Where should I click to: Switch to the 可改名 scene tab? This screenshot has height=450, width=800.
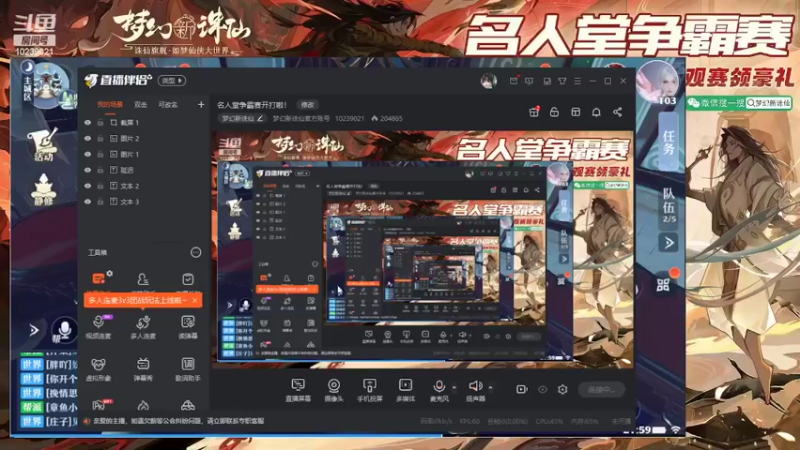coord(168,105)
